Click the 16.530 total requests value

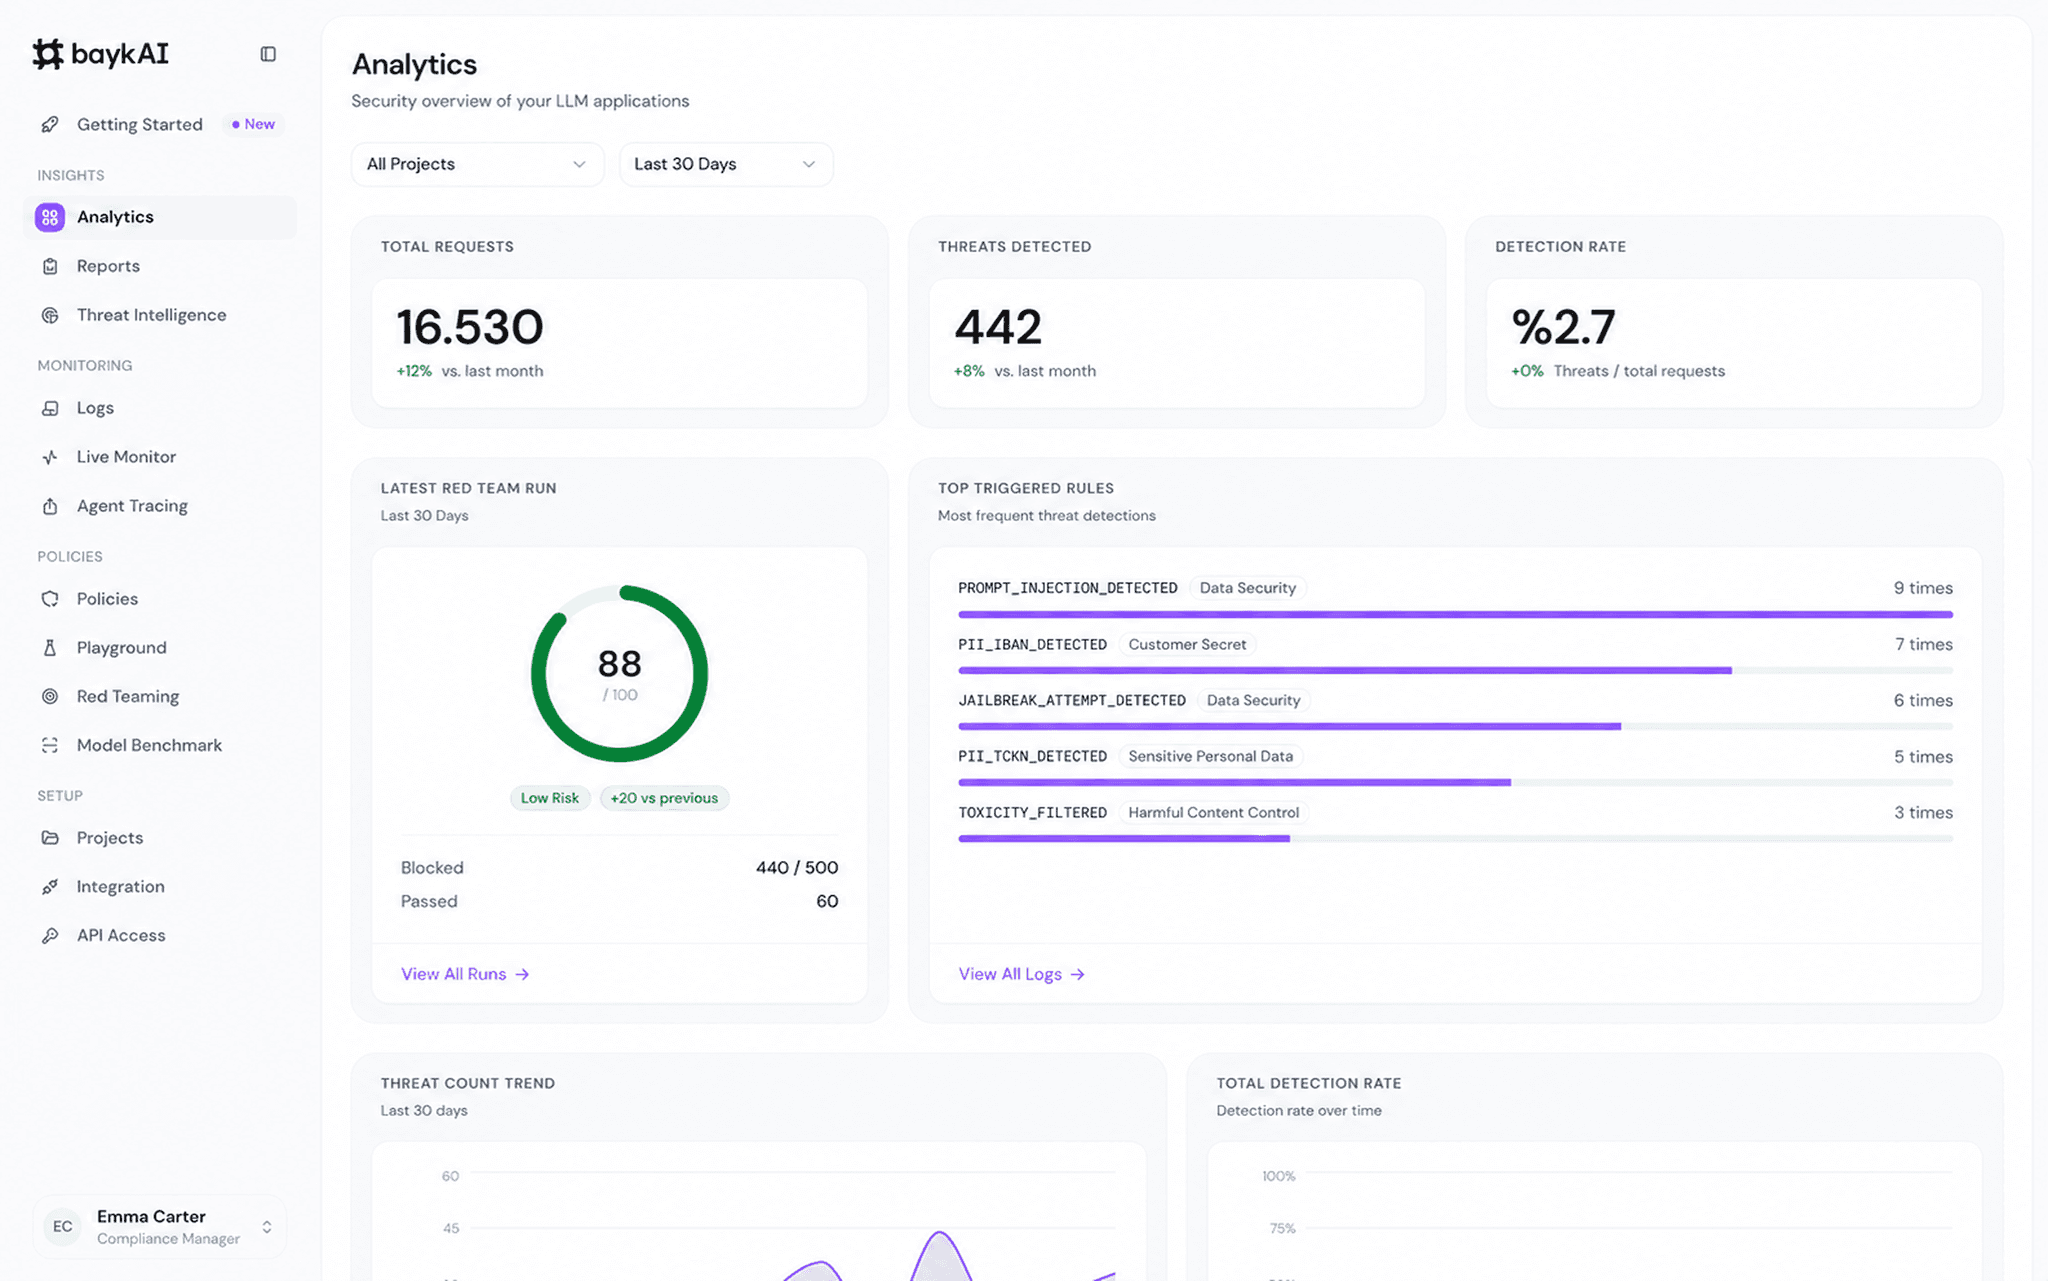point(470,327)
